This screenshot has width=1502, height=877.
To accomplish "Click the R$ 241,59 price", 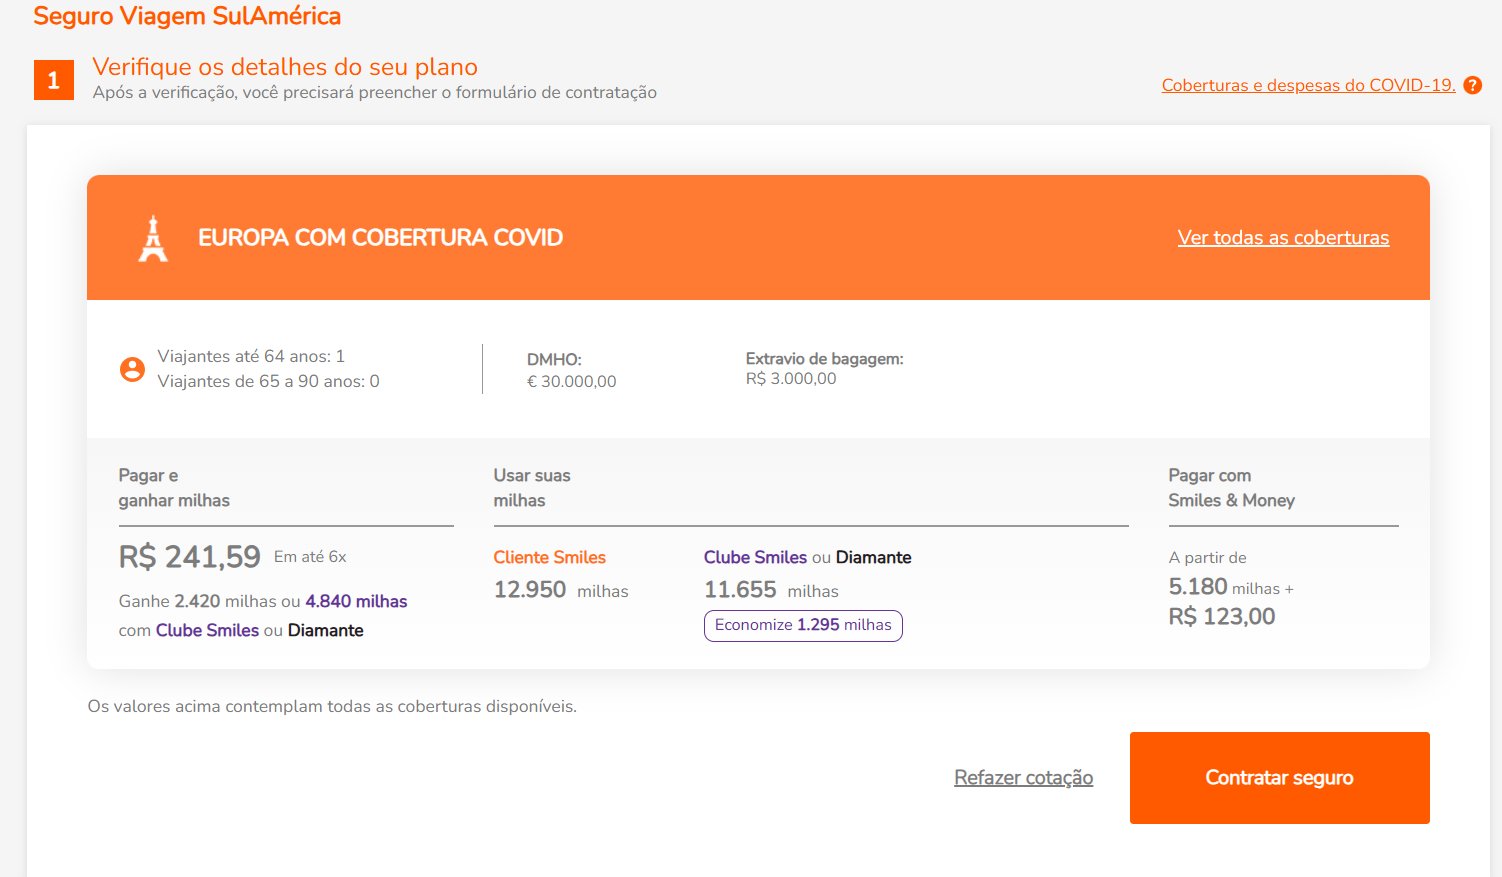I will (189, 557).
